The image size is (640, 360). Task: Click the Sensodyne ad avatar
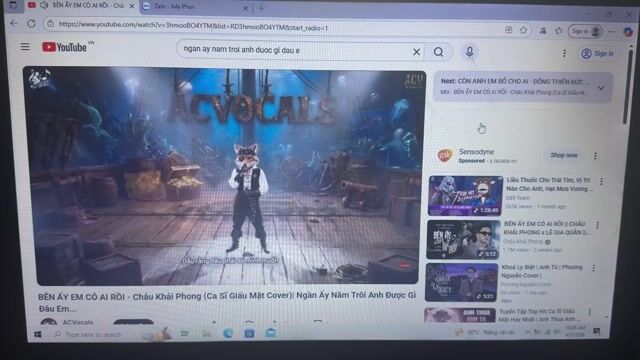[444, 156]
